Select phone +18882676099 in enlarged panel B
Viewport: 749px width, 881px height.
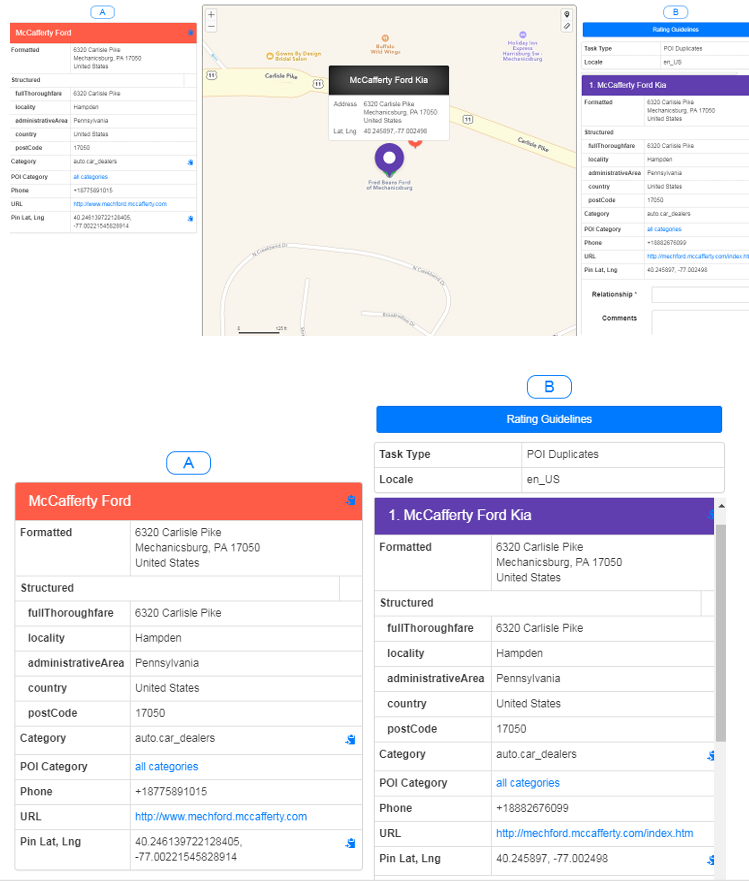tap(532, 809)
